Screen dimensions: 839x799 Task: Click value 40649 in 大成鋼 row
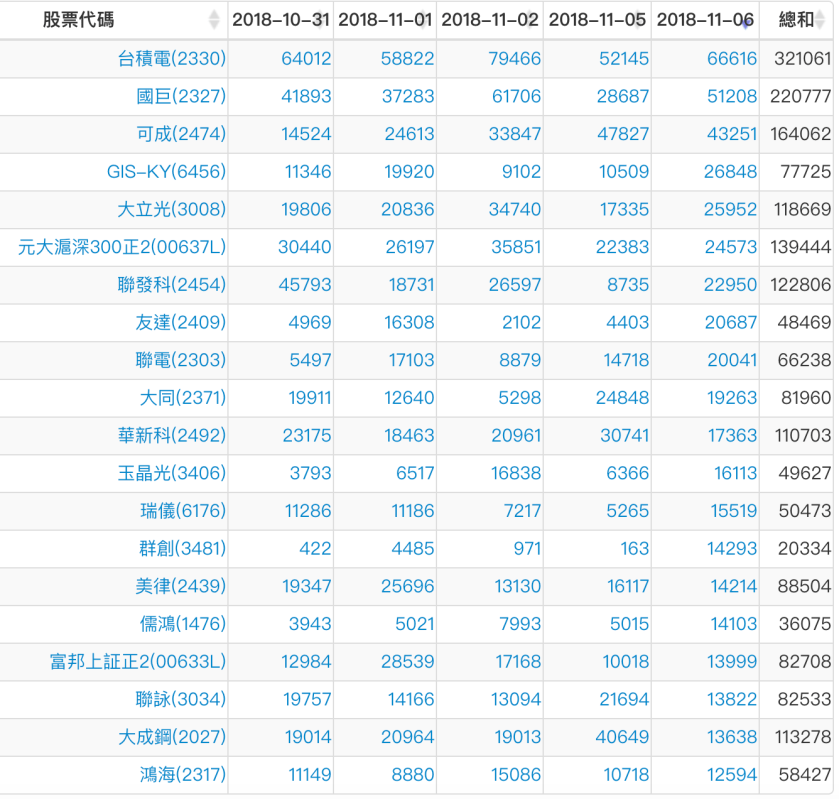(x=622, y=737)
